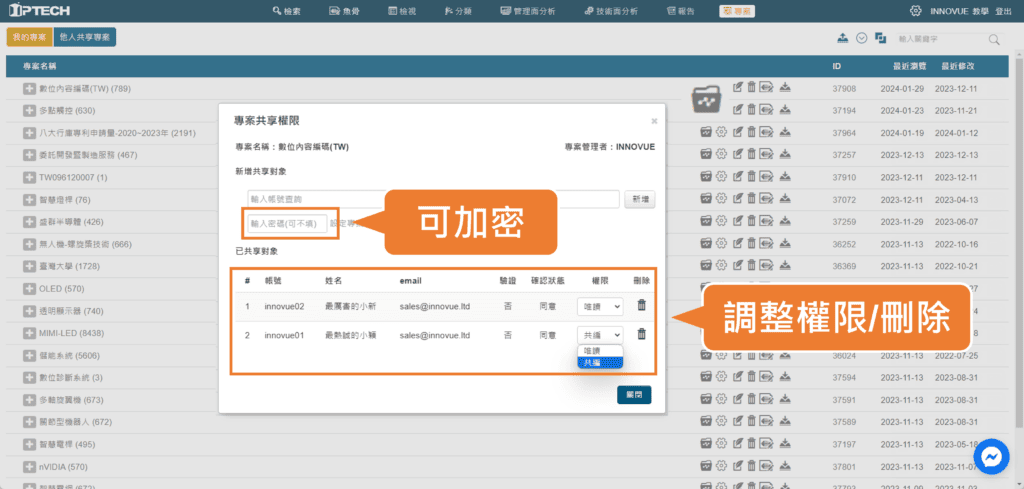Expand the 多點觸控 (630) project row
This screenshot has width=1024, height=489.
coord(29,110)
